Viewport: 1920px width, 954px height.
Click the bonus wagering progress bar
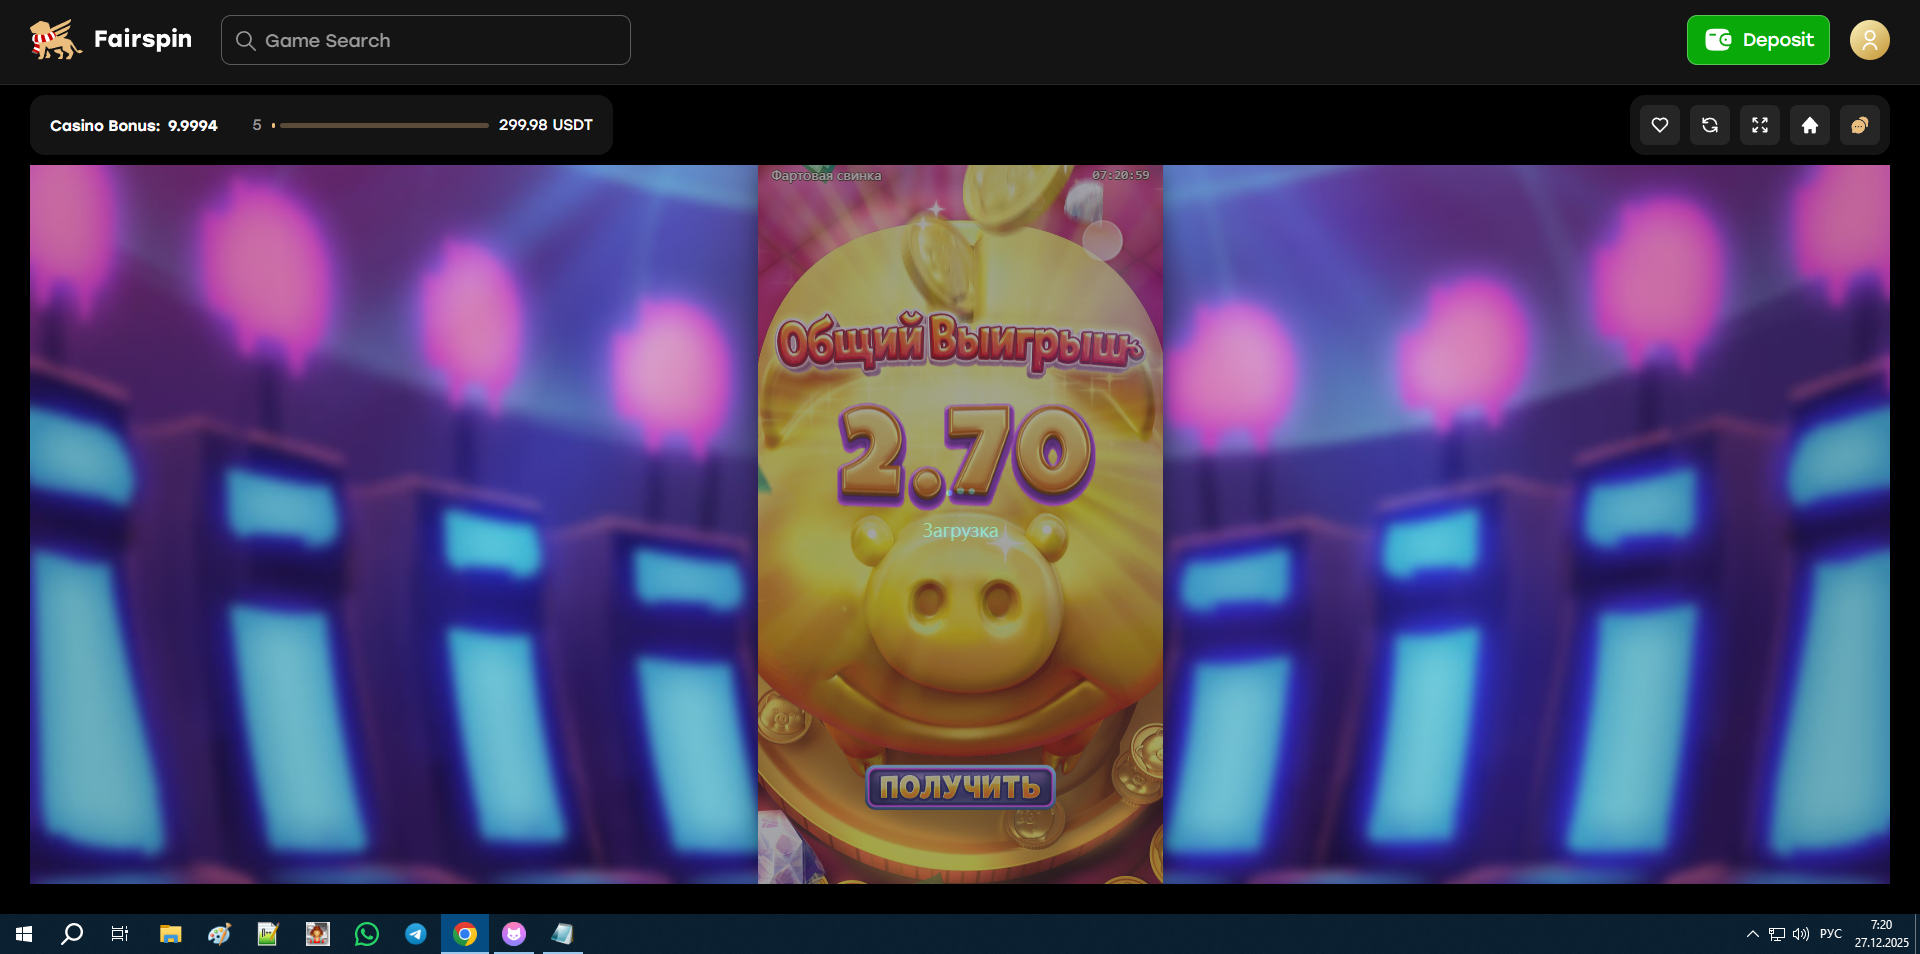[x=384, y=126]
